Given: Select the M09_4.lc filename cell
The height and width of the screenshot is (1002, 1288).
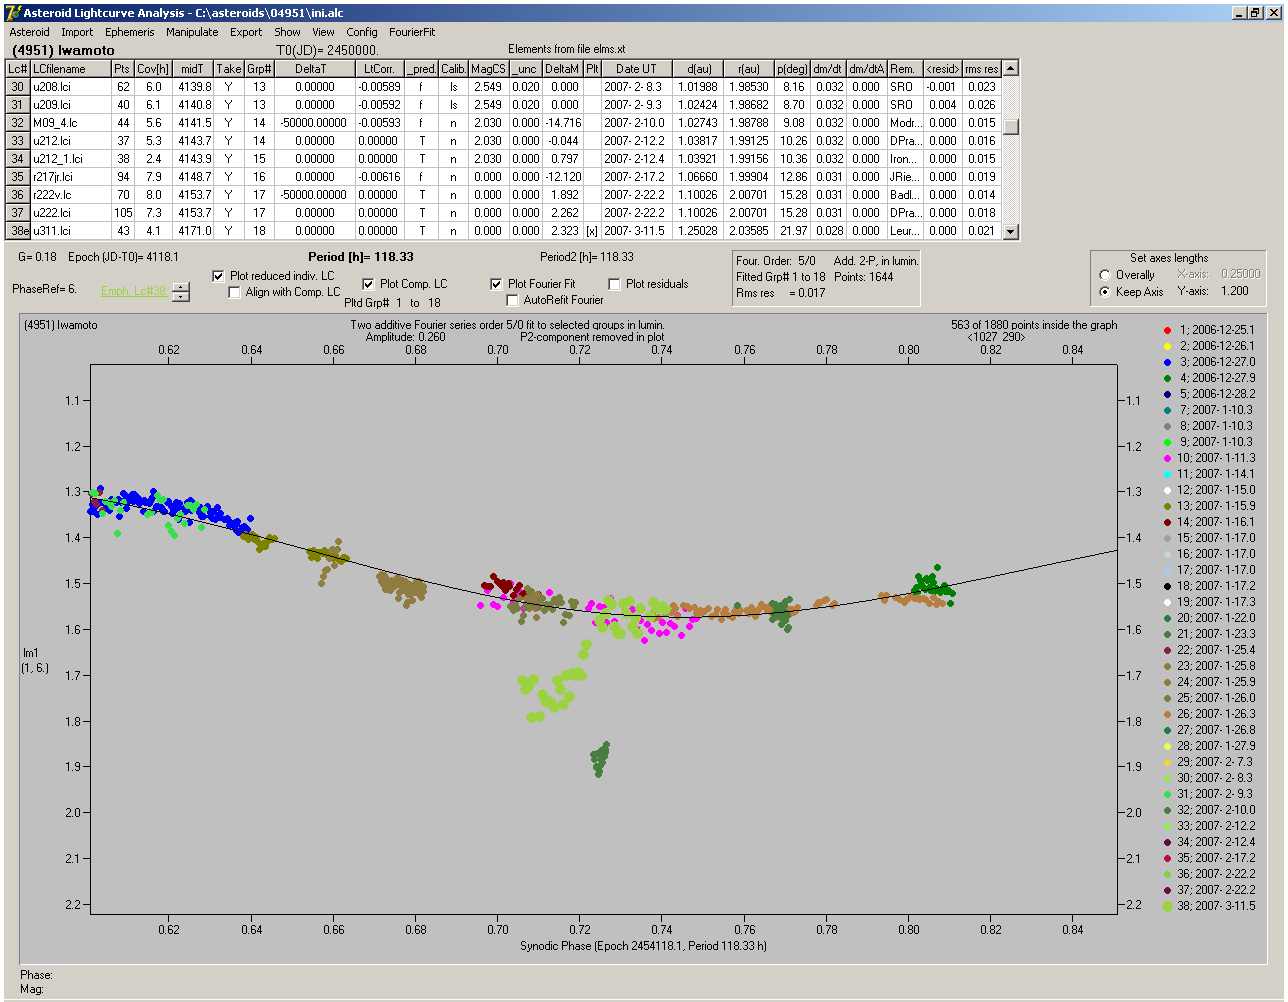Looking at the screenshot, I should (70, 123).
